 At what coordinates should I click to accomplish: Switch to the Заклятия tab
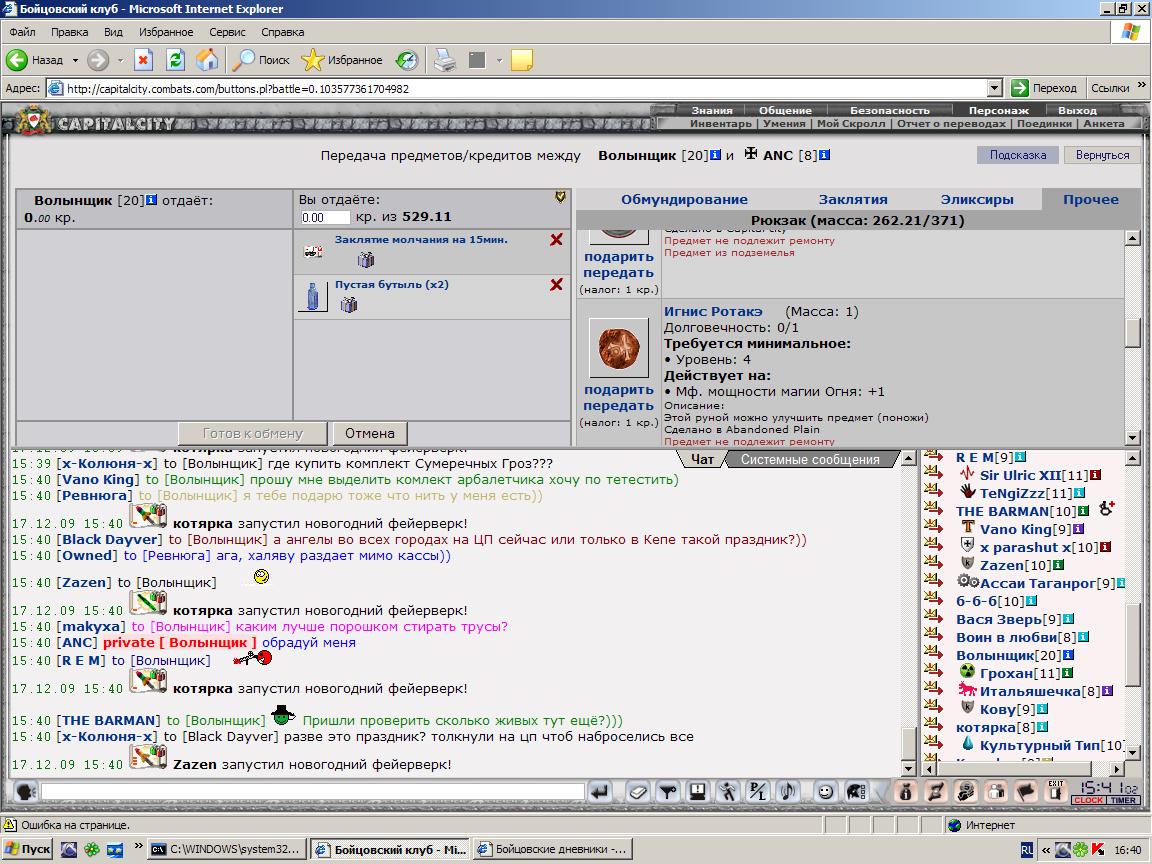[x=853, y=199]
